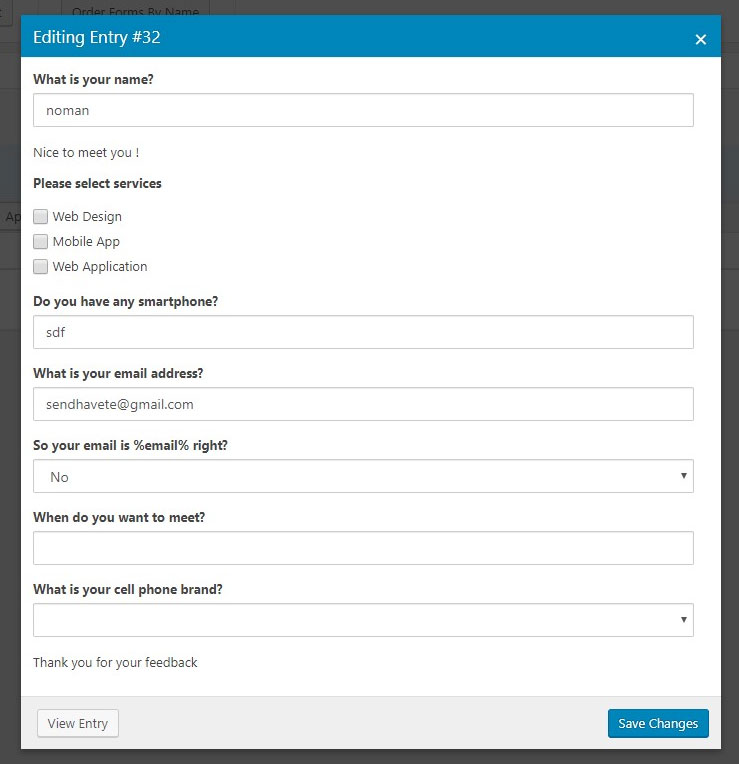Click the smartphone answer field
Viewport: 739px width, 764px height.
(363, 332)
